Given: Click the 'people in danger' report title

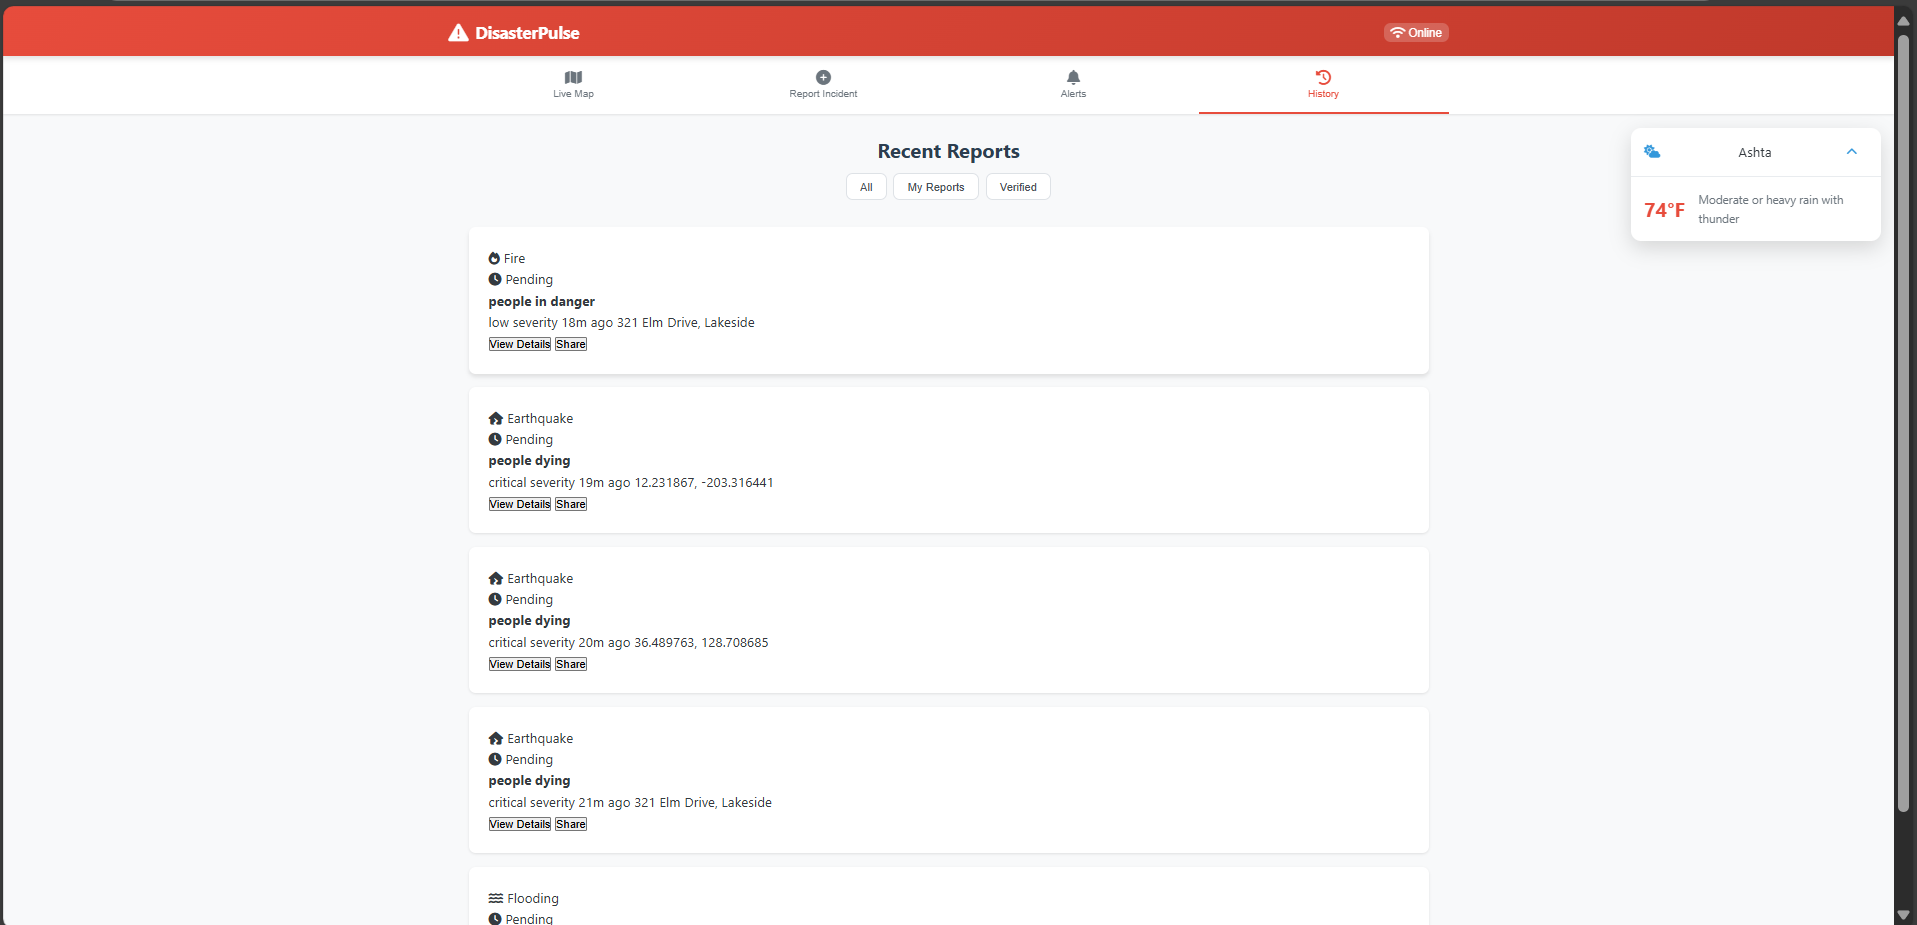Looking at the screenshot, I should 542,301.
